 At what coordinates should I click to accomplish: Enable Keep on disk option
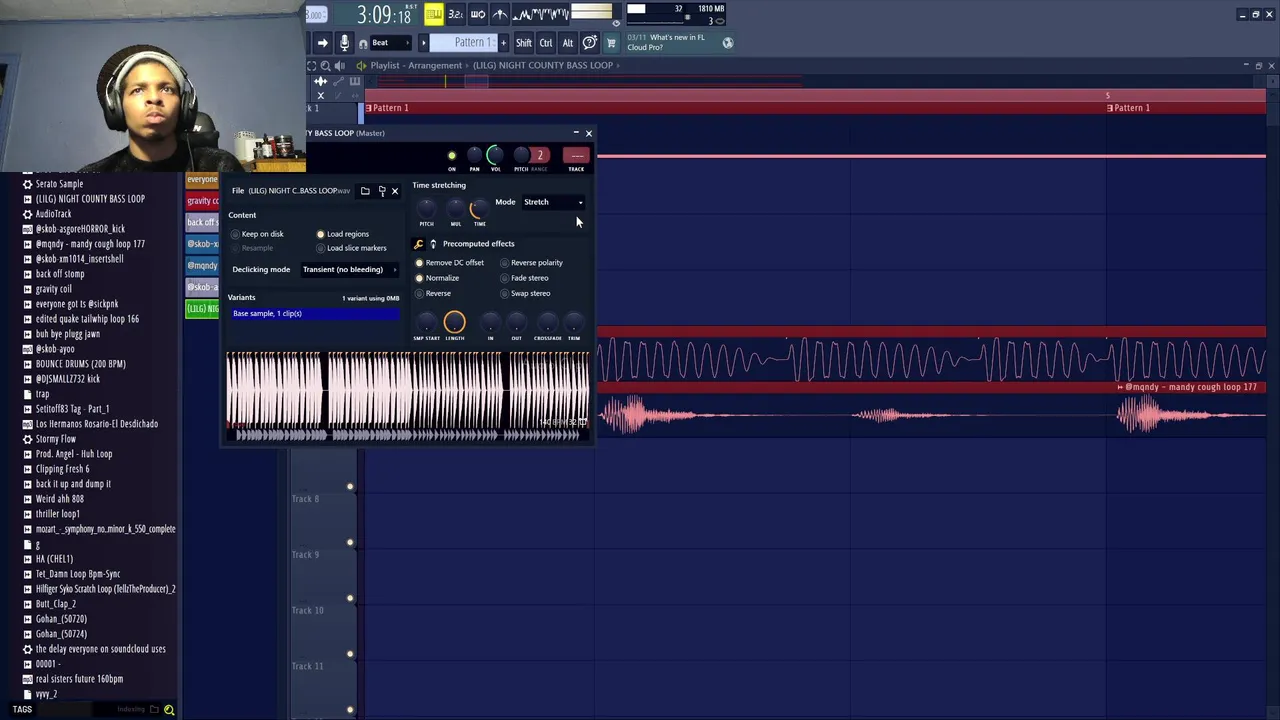coord(257,234)
